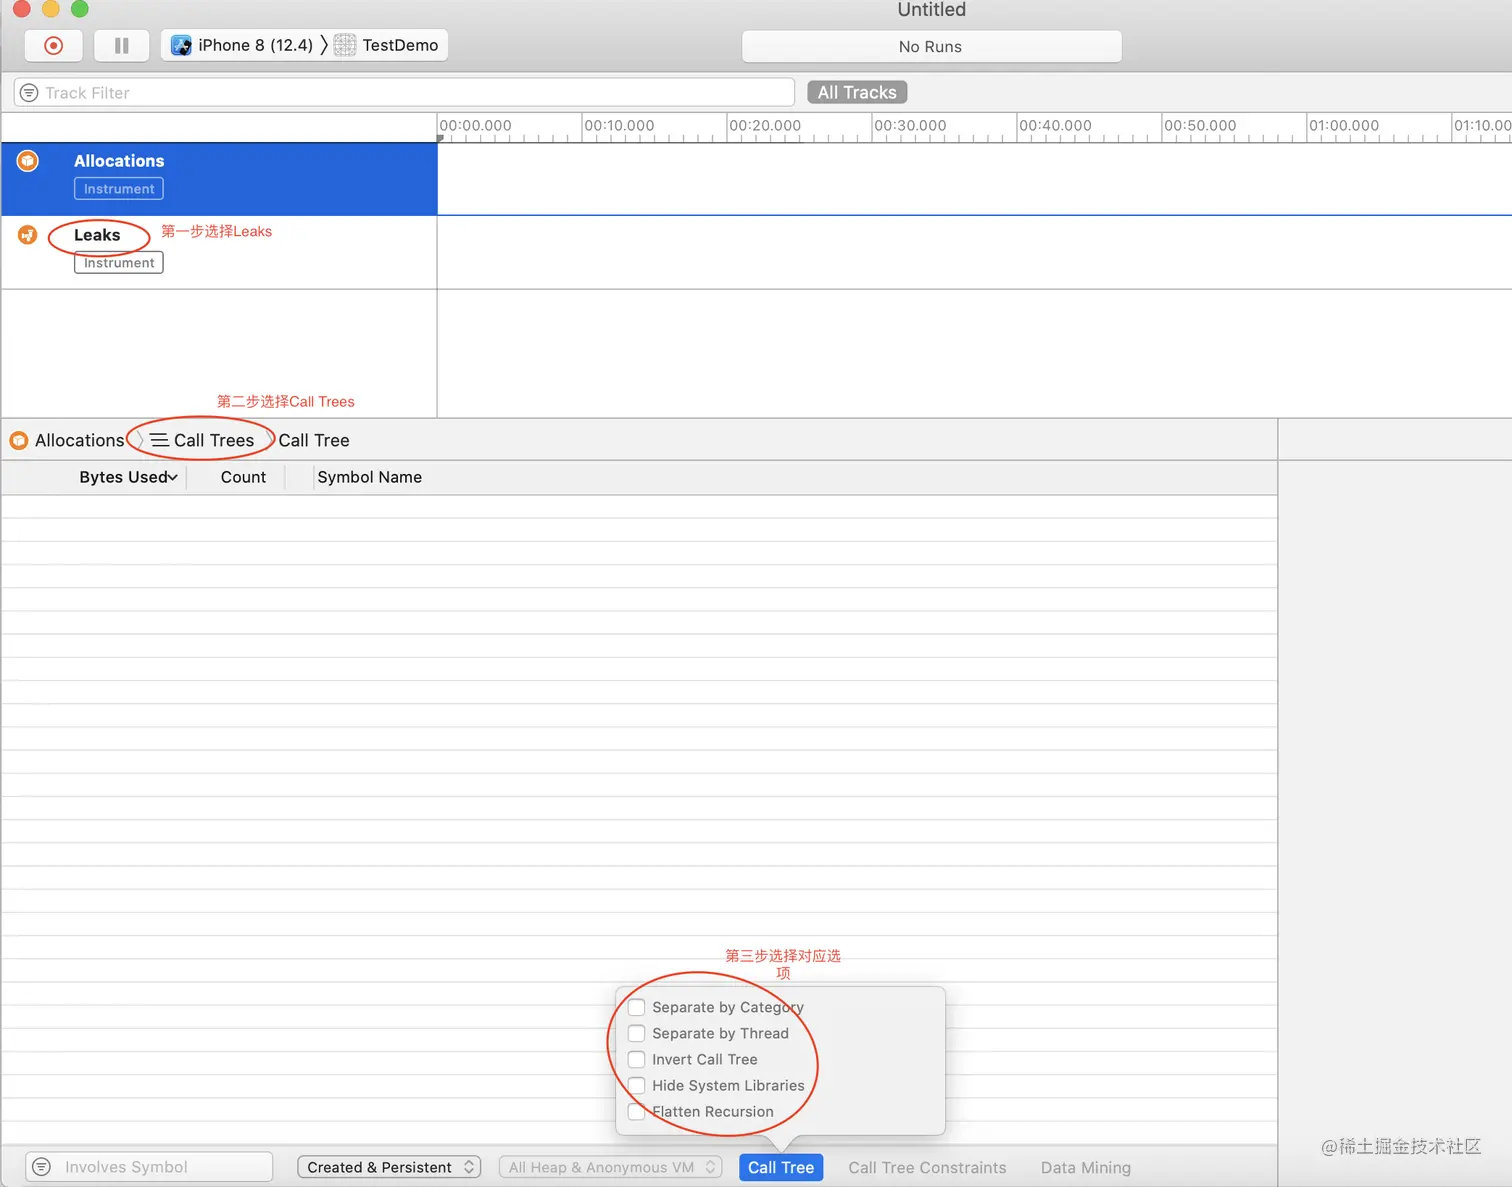Minimize the Instruments window
The height and width of the screenshot is (1187, 1512).
pos(51,8)
